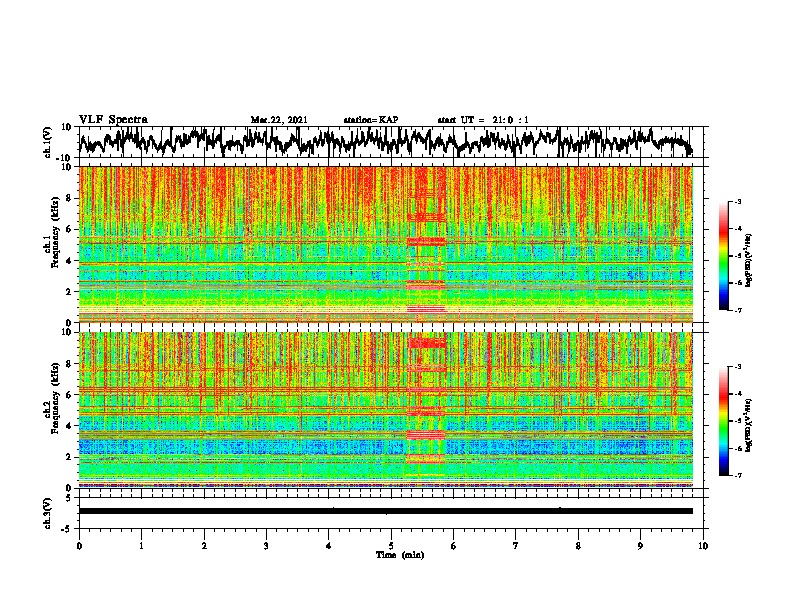
Task: Click the time axis tick label "8"
Action: [578, 546]
